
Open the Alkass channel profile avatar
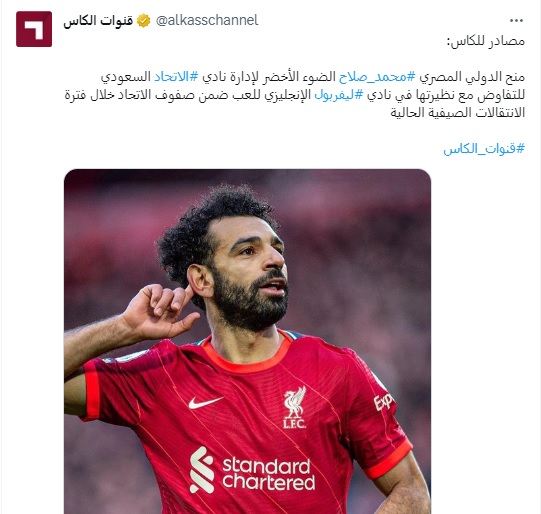pos(34,29)
